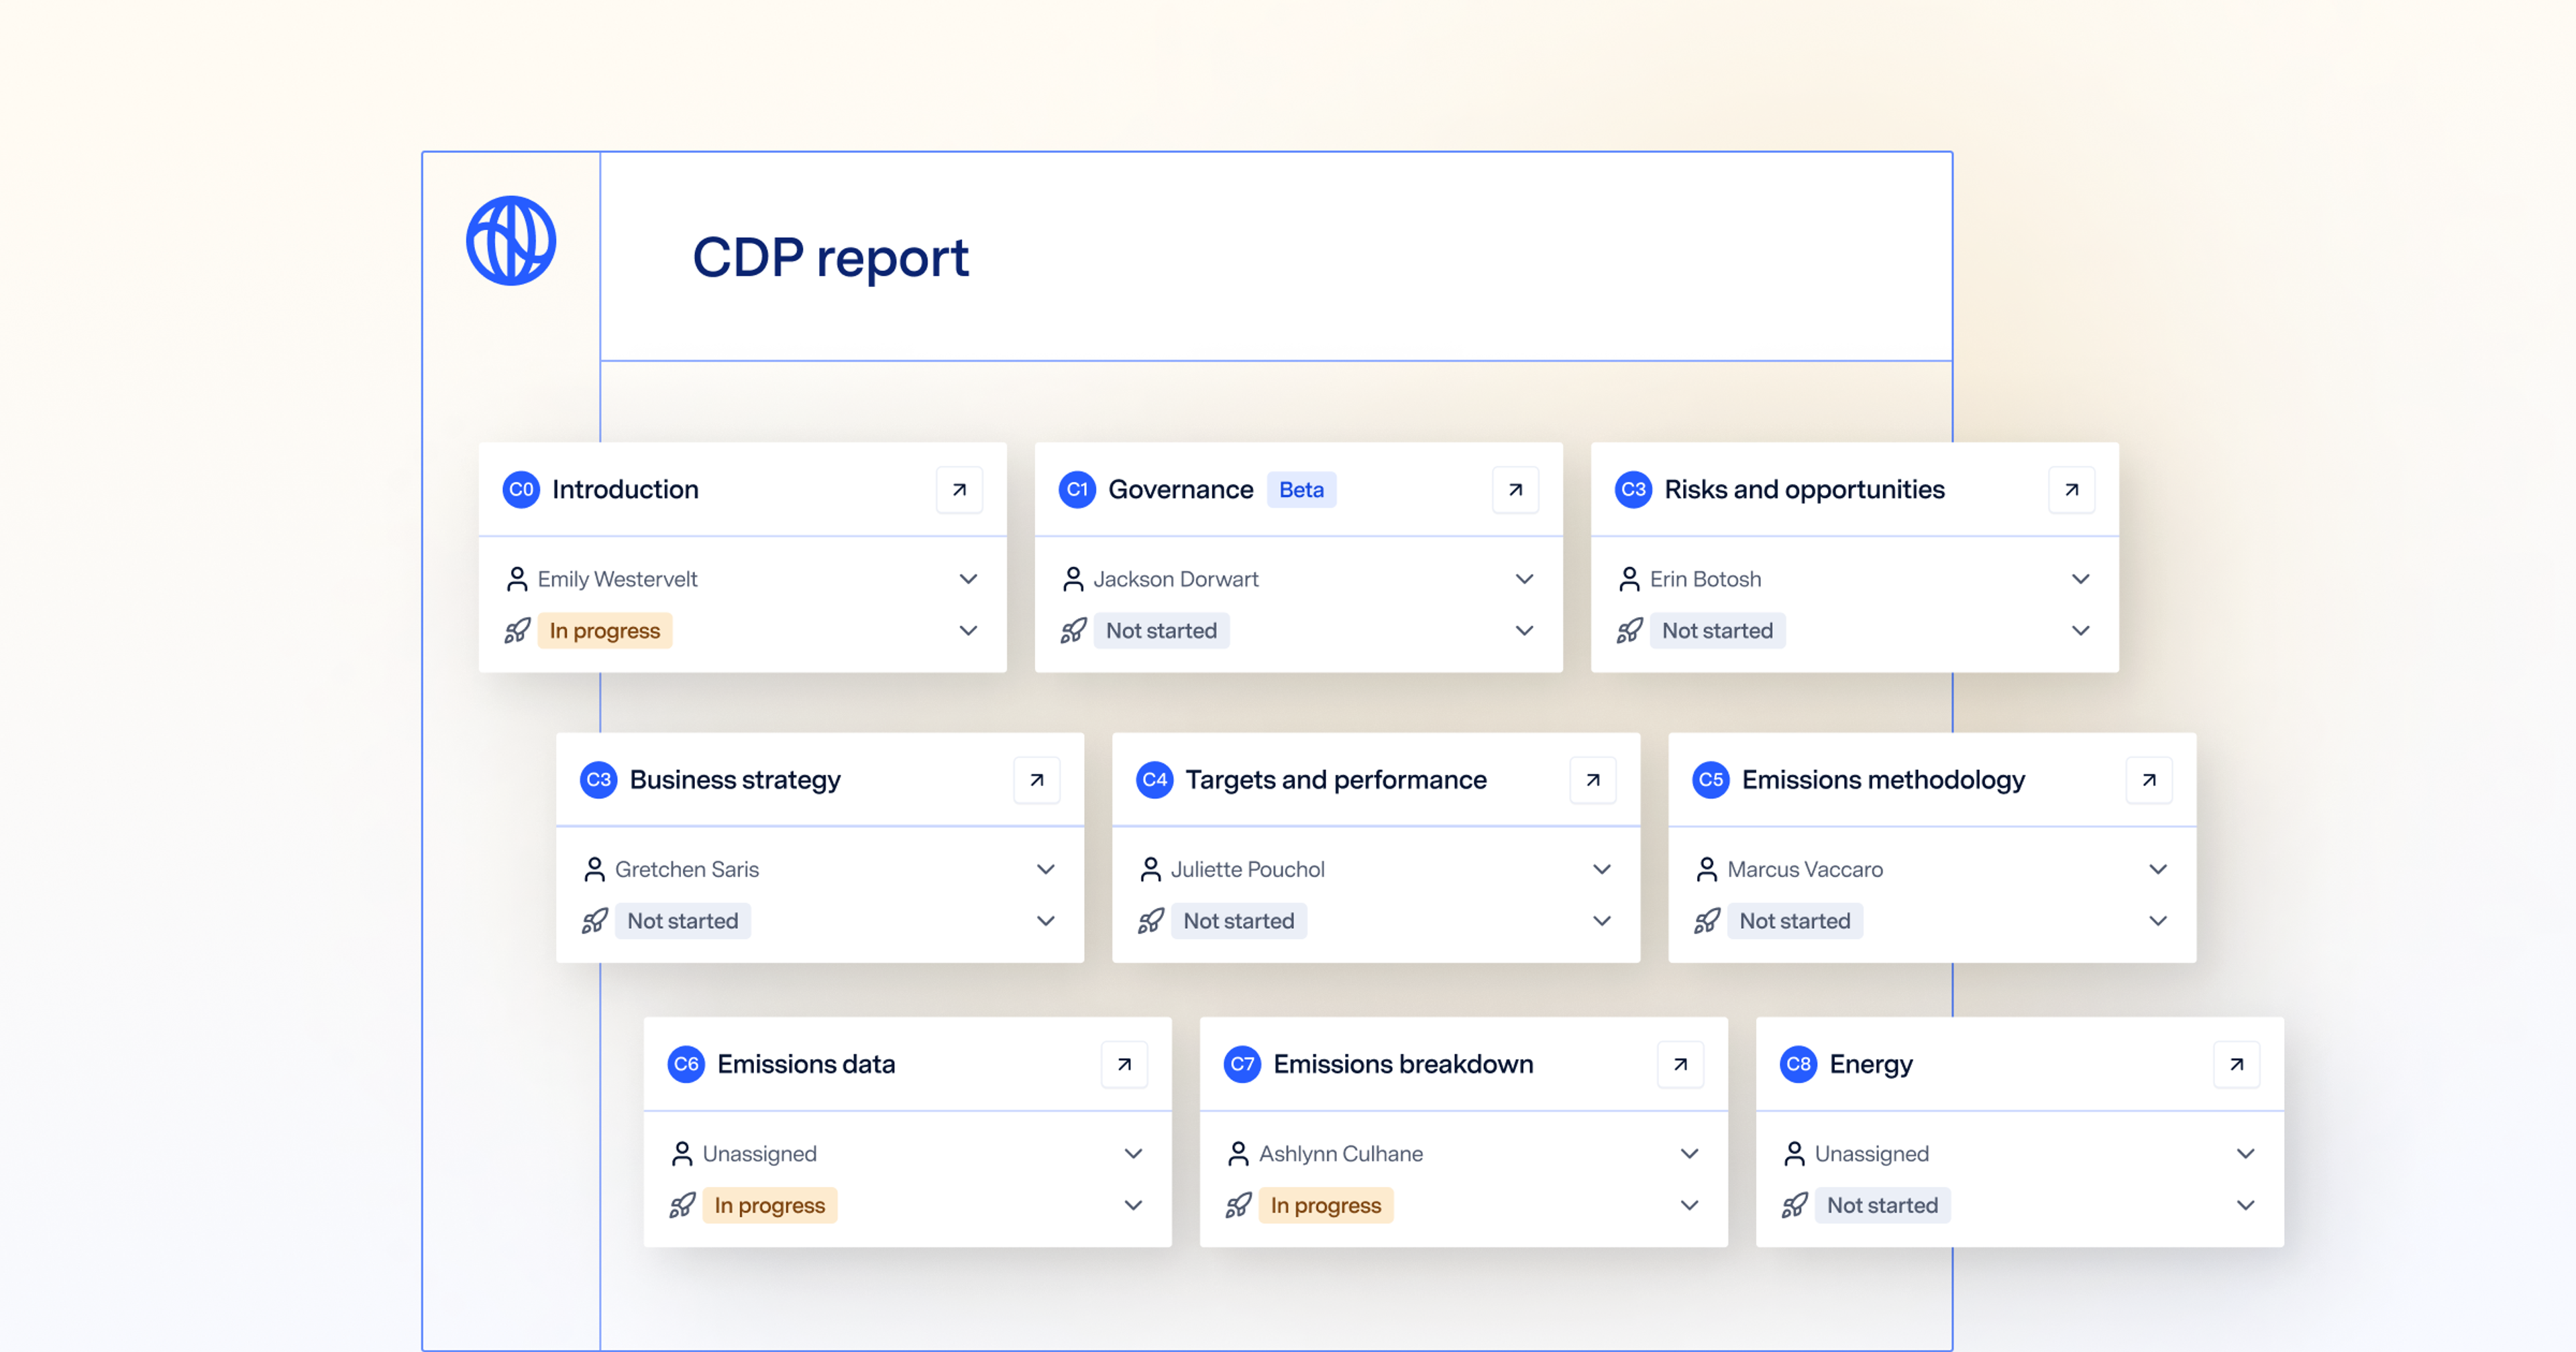Click the Juliette Pouchol name

point(1248,869)
